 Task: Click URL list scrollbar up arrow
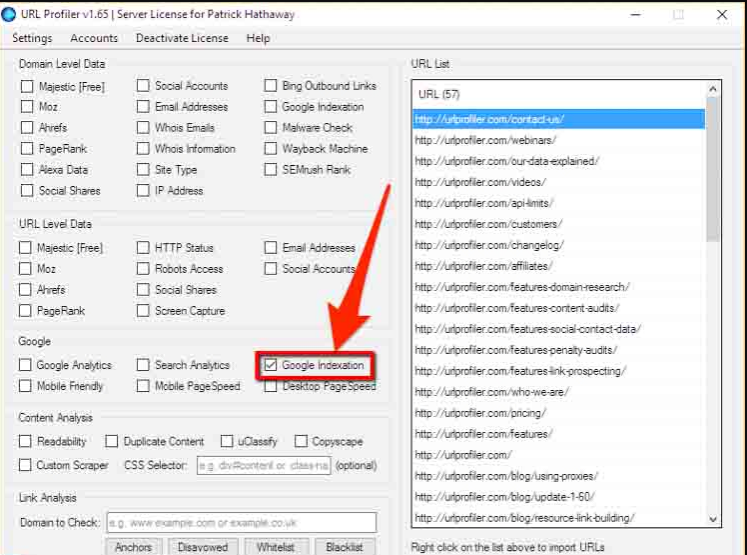pos(713,89)
